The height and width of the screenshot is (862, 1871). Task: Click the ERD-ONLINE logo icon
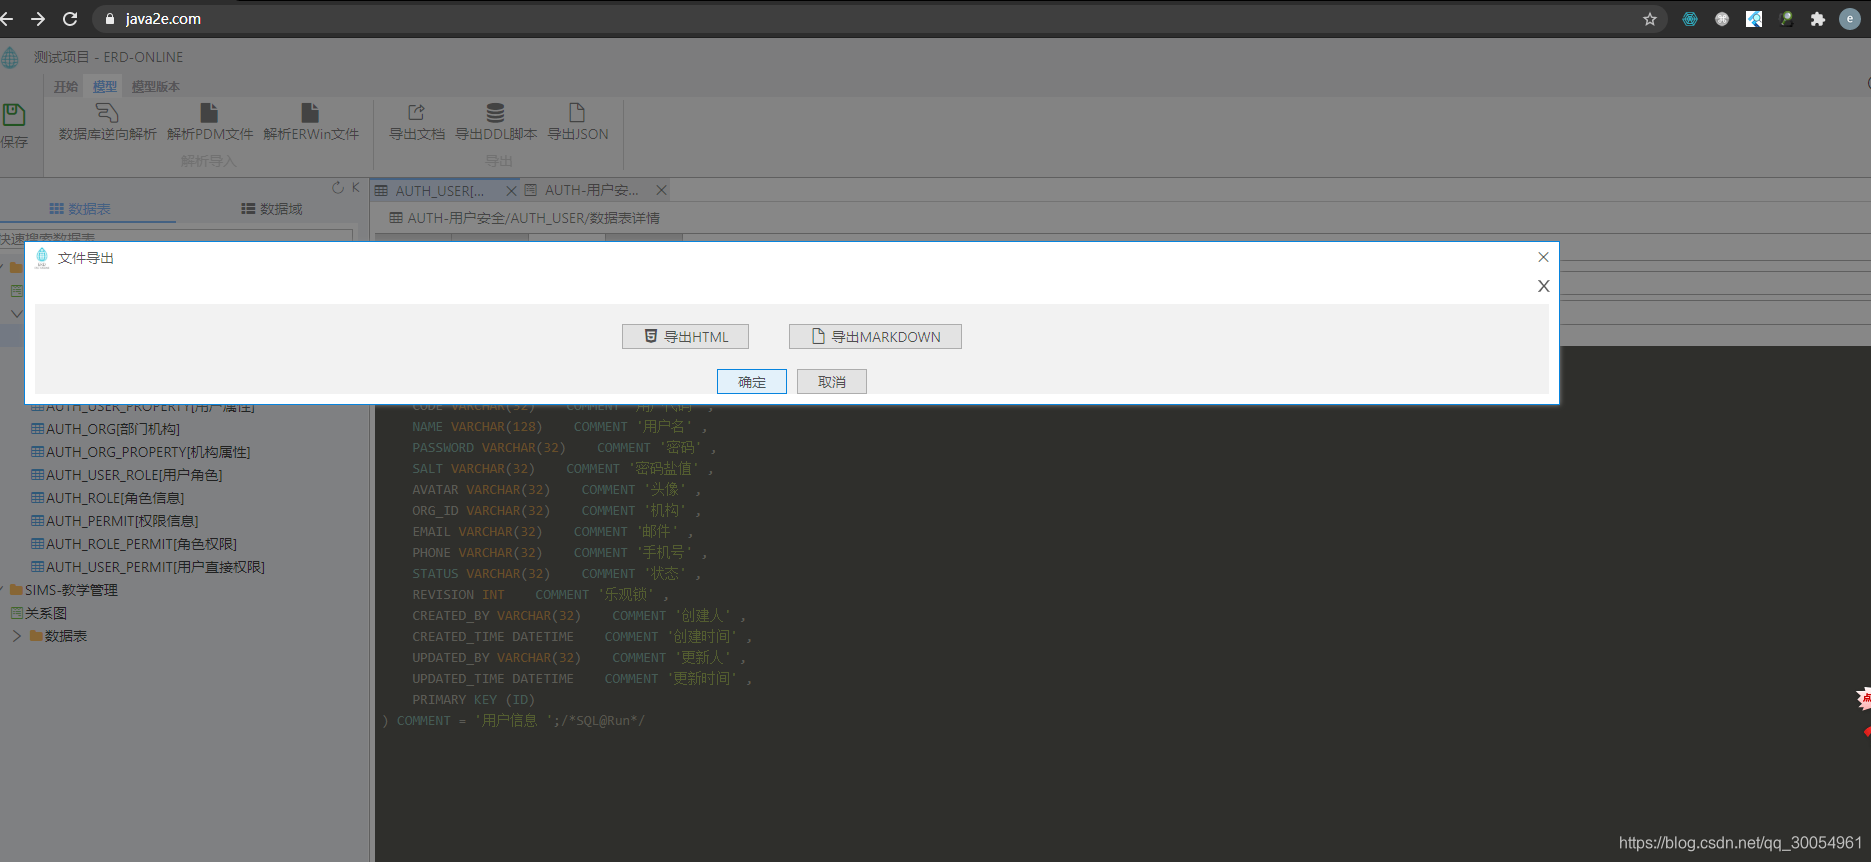pyautogui.click(x=10, y=58)
